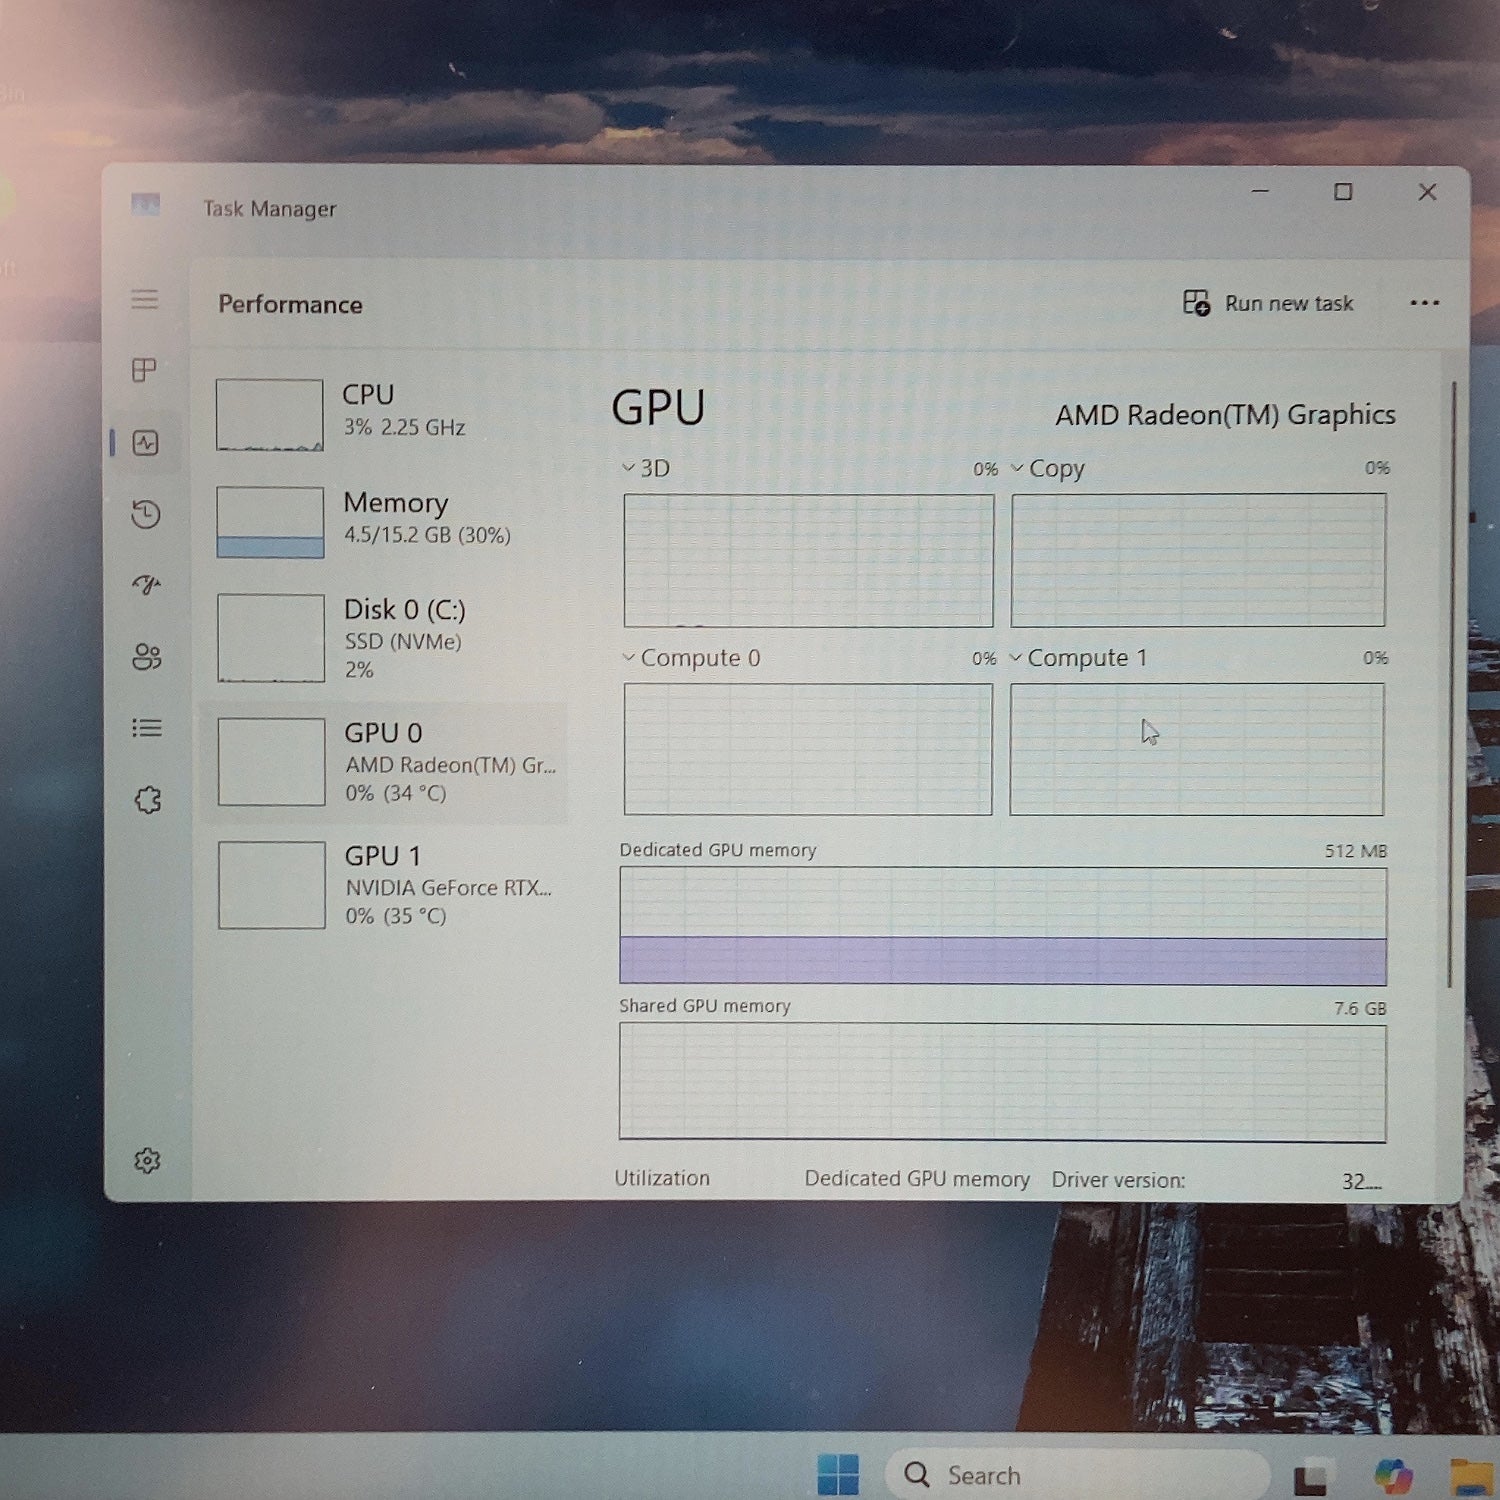Click the Memory usage thumbnail graph
The width and height of the screenshot is (1500, 1500).
pos(270,522)
